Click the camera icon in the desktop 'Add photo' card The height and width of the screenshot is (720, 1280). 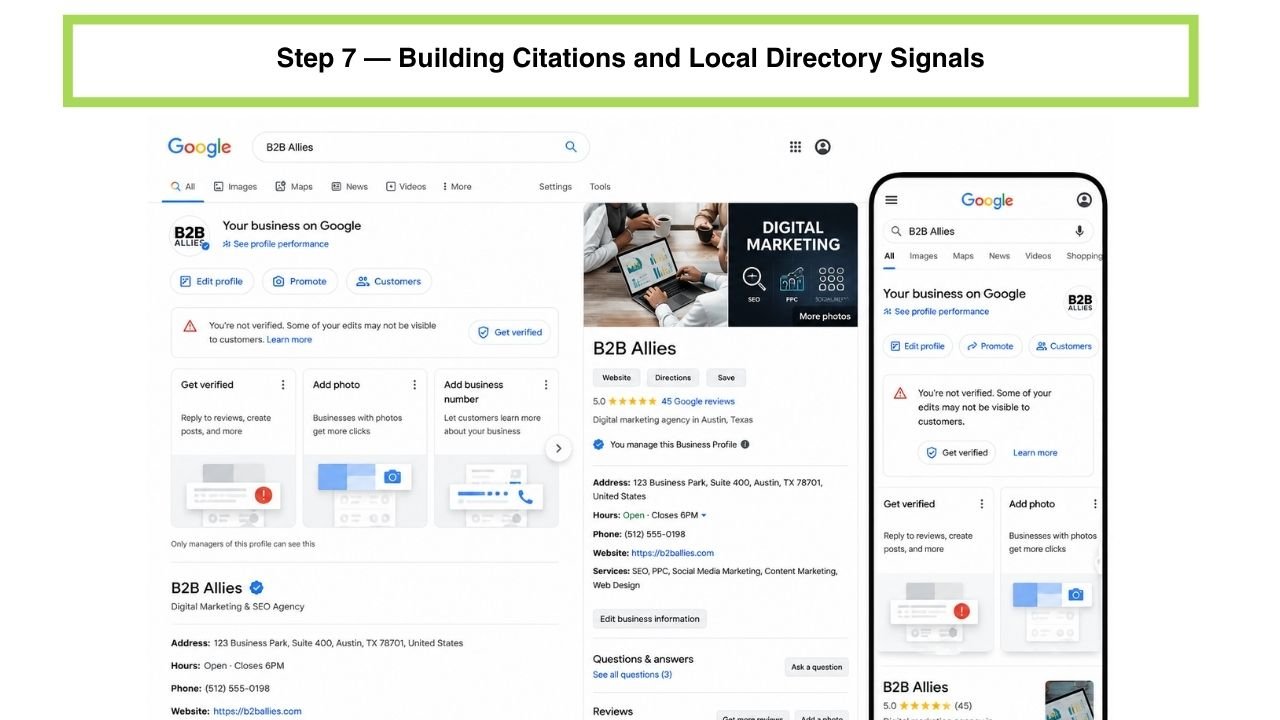coord(392,477)
